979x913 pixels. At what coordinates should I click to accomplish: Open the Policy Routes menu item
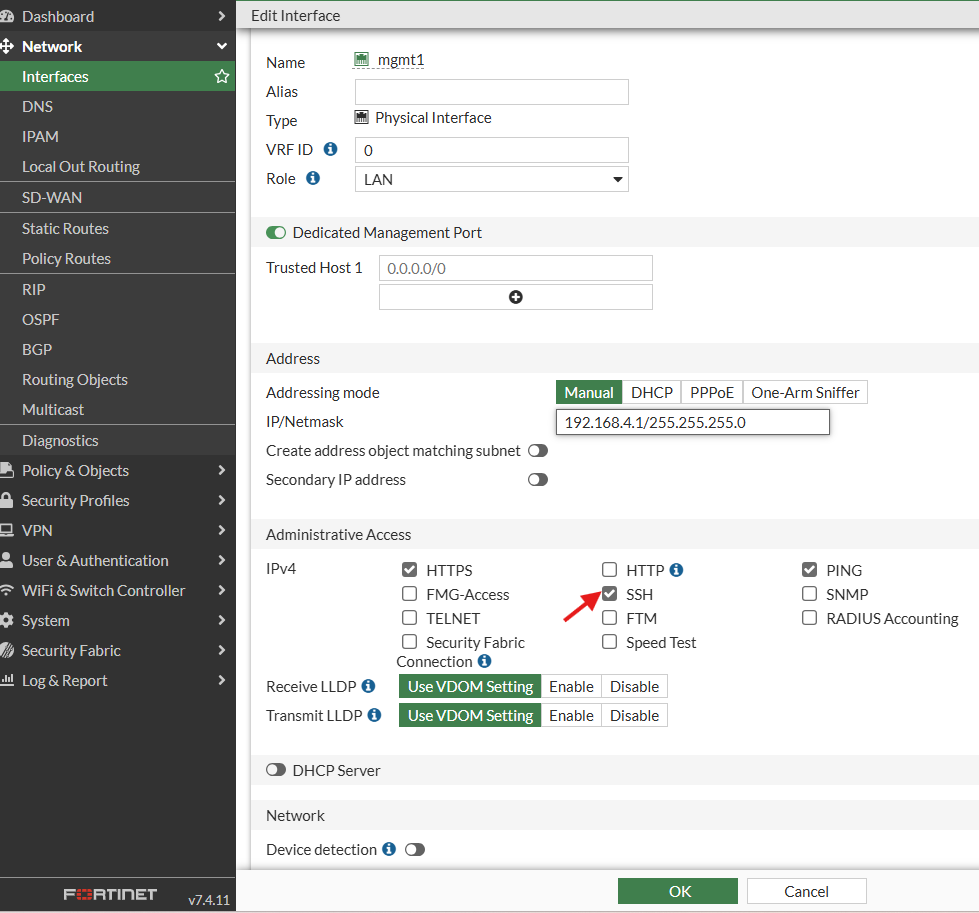[x=117, y=259]
